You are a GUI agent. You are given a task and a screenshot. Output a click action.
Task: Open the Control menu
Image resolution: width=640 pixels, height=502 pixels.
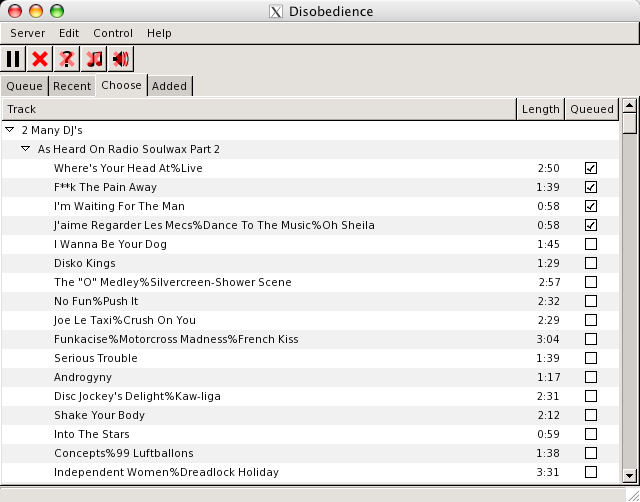(113, 33)
